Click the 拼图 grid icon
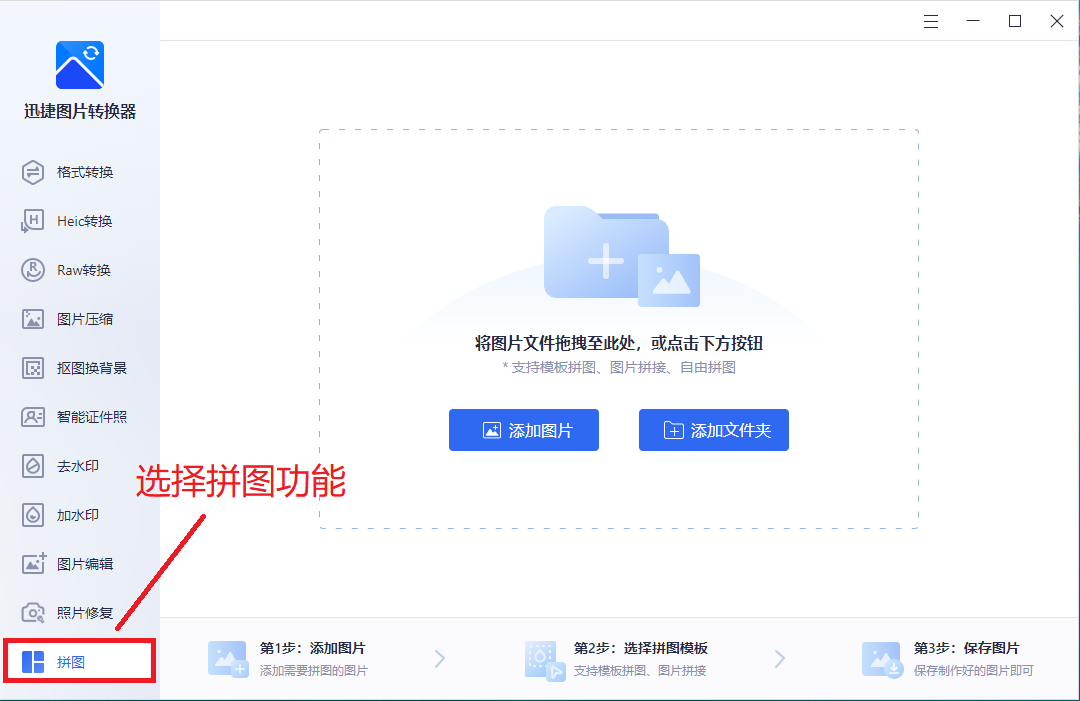The image size is (1080, 701). tap(33, 662)
